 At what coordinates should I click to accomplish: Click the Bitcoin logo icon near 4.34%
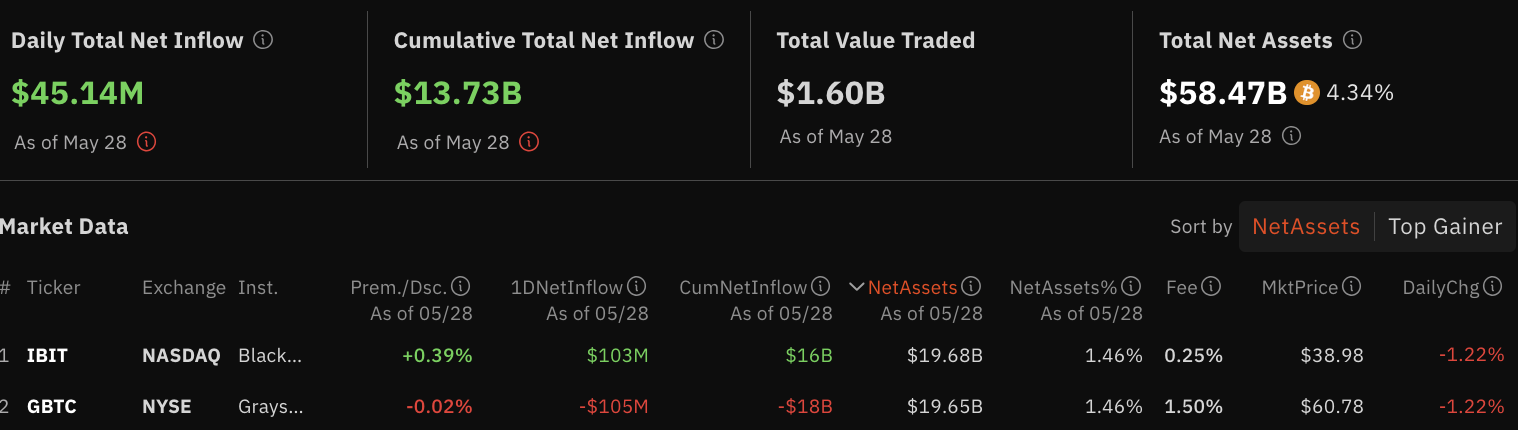click(1307, 93)
